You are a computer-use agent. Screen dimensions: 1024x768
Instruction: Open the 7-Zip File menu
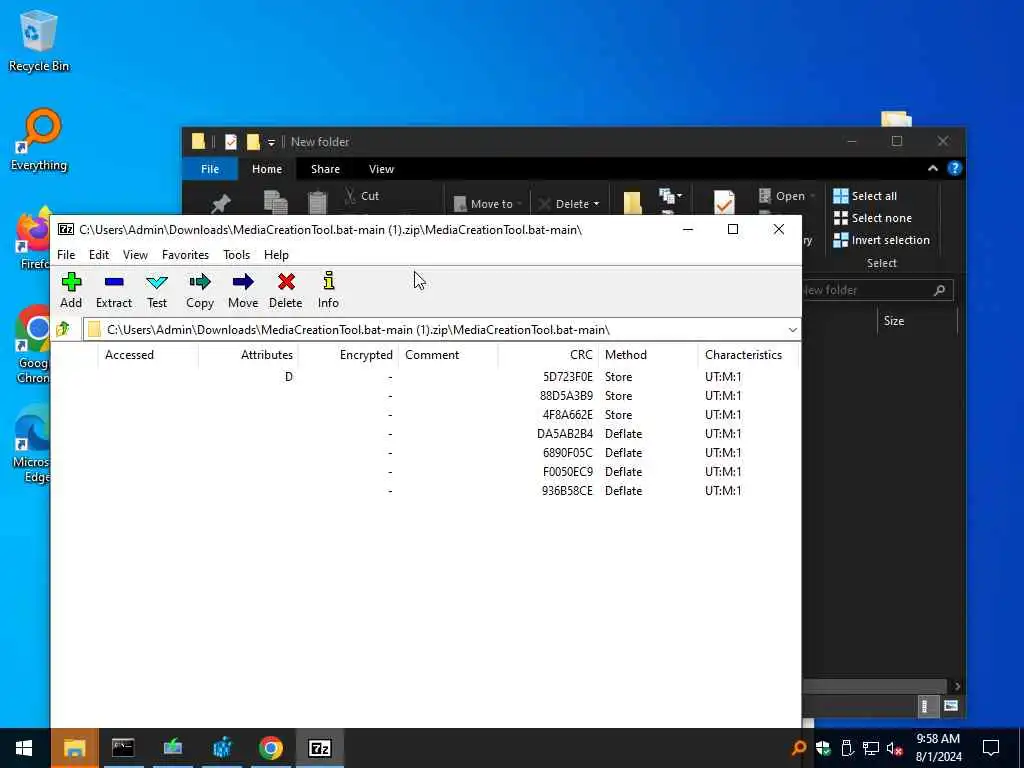pyautogui.click(x=66, y=255)
